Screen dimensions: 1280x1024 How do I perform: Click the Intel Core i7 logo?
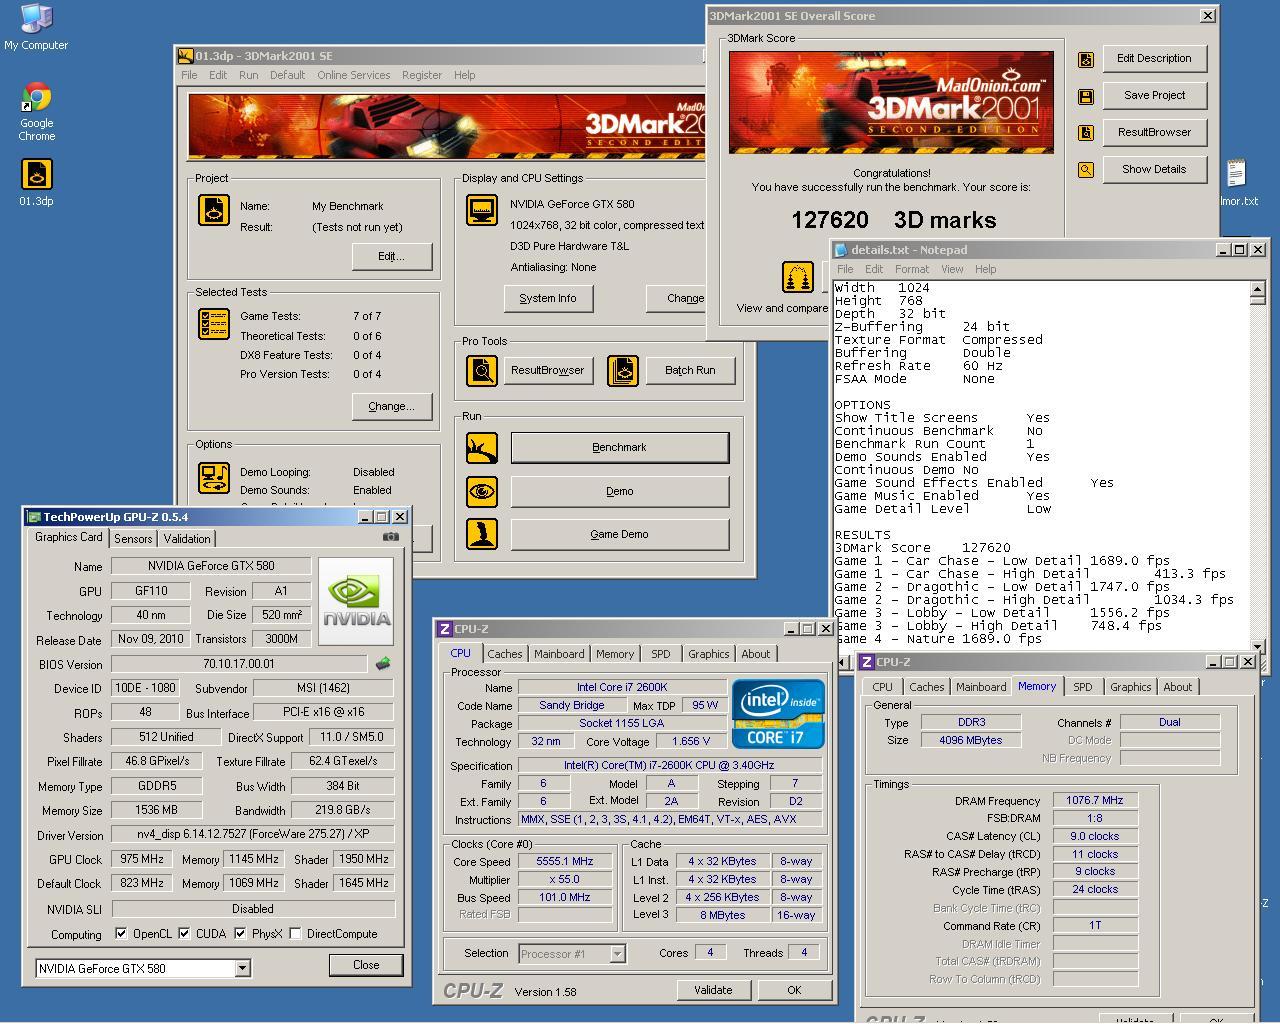tap(778, 714)
